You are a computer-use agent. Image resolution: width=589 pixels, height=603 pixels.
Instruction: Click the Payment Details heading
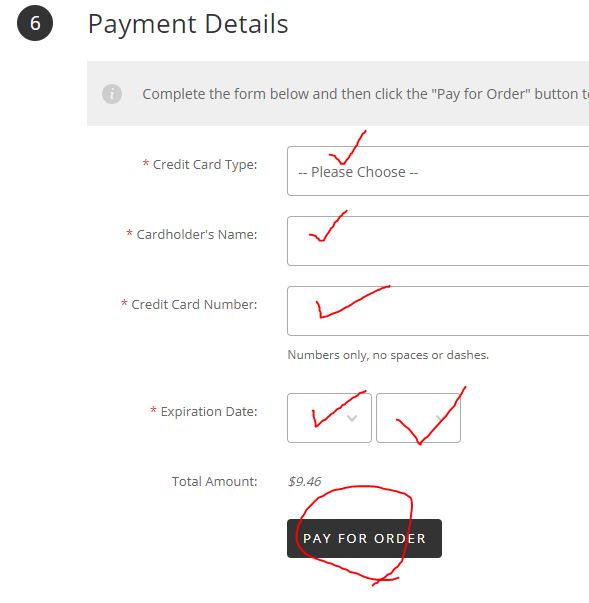(188, 24)
